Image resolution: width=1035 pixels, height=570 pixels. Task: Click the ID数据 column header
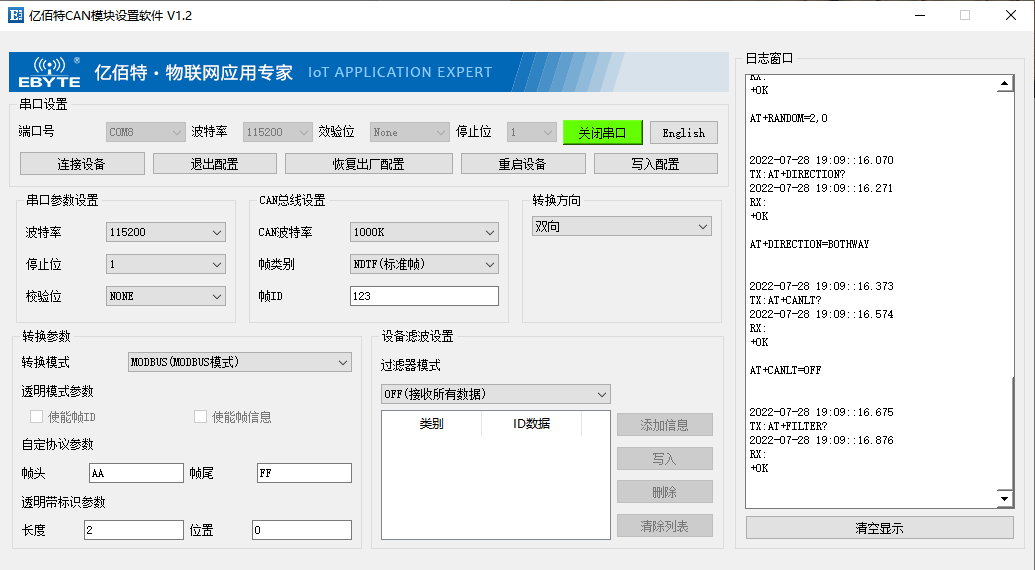(531, 424)
